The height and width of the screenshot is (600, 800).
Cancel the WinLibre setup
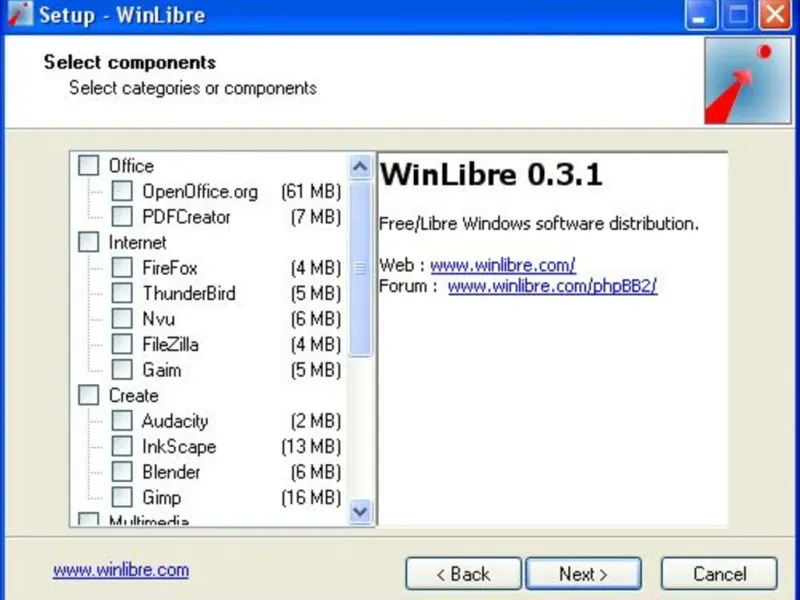[x=719, y=573]
